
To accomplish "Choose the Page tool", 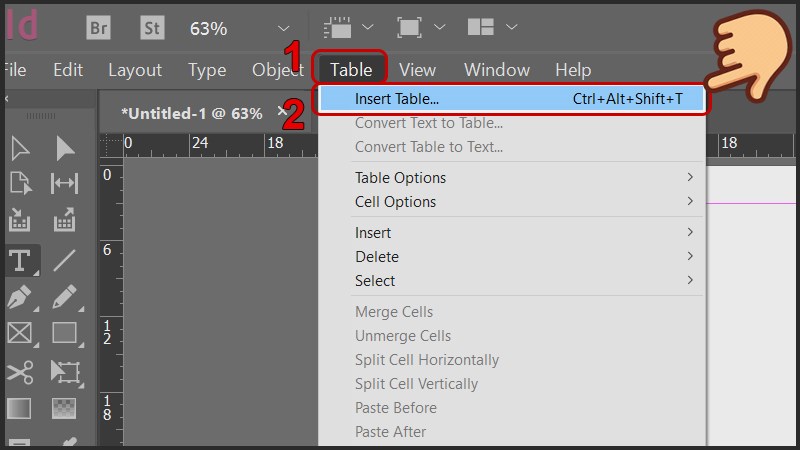I will (x=20, y=183).
